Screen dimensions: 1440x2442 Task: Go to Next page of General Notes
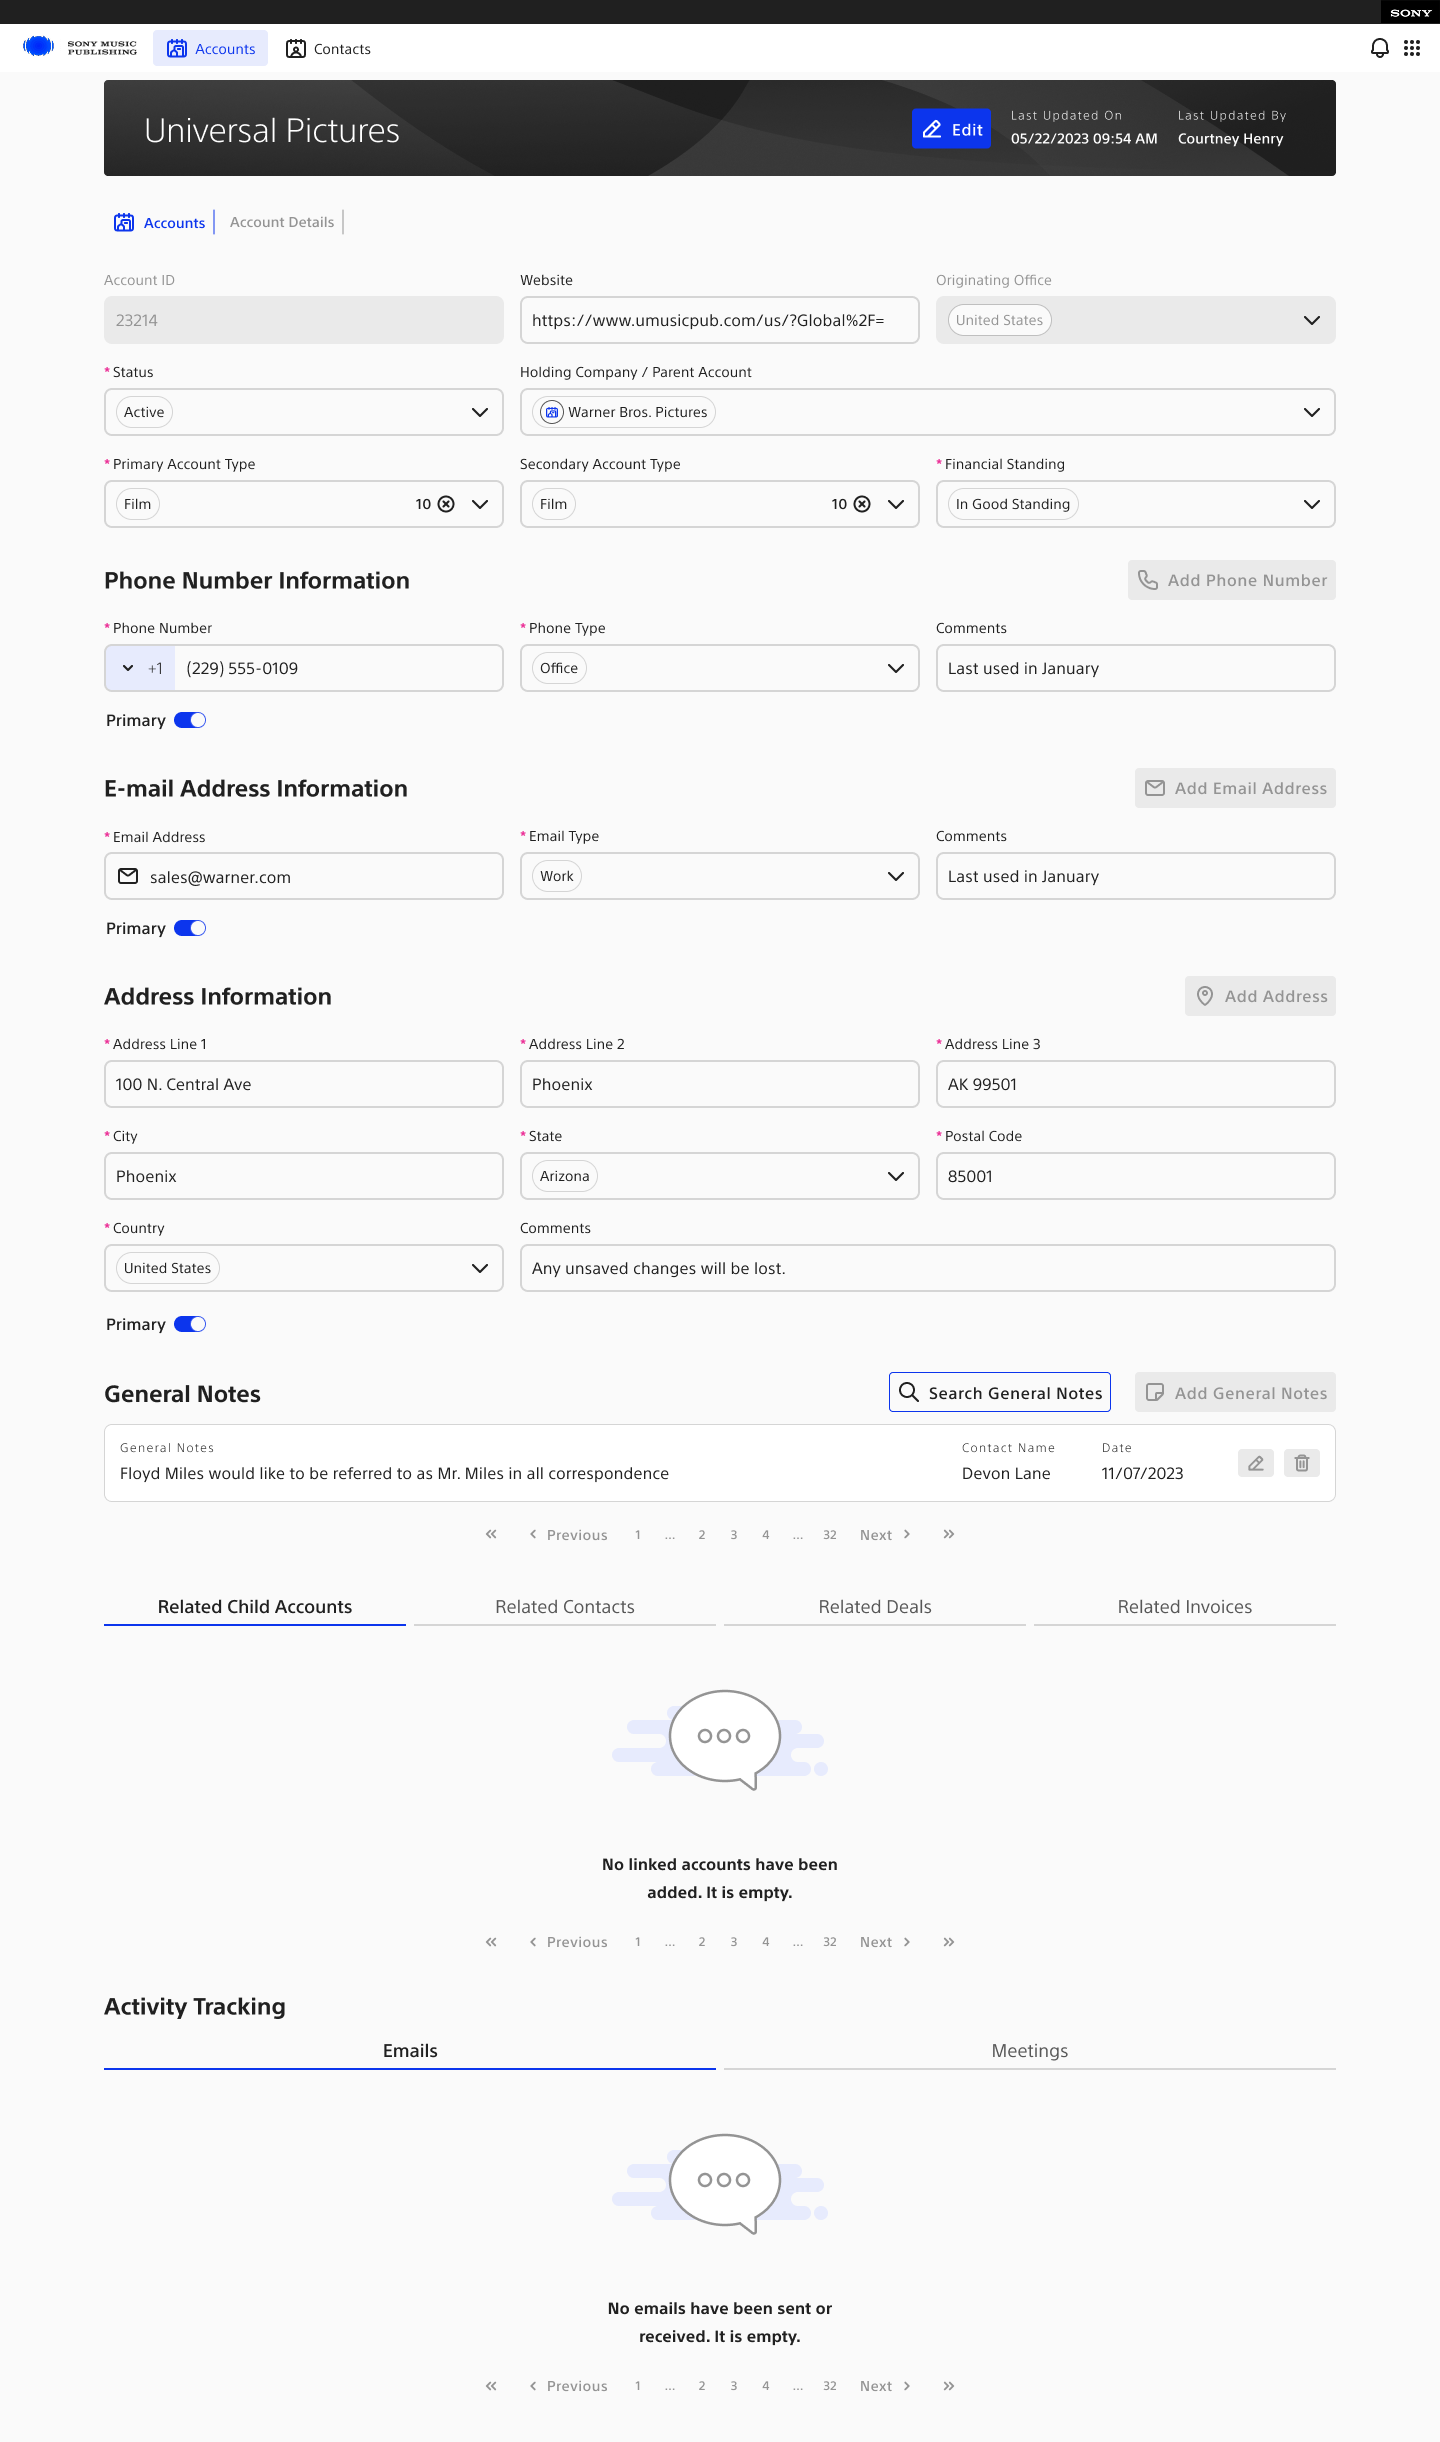(x=885, y=1535)
